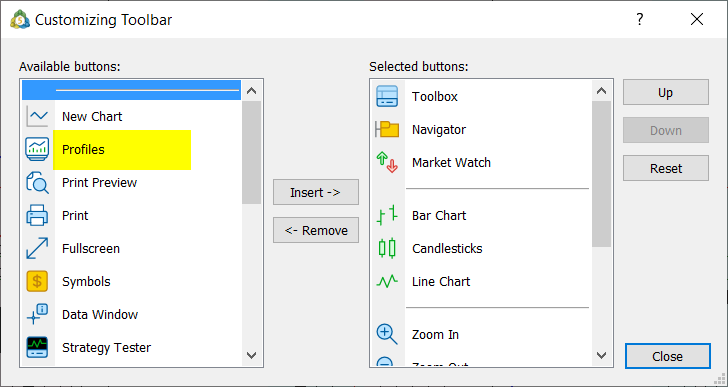Click the Fullscreen arrows icon
This screenshot has height=387, width=728.
(37, 248)
